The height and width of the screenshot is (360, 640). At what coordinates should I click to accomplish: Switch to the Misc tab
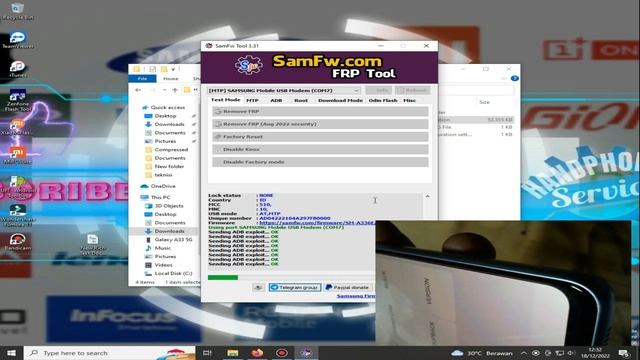click(x=409, y=100)
